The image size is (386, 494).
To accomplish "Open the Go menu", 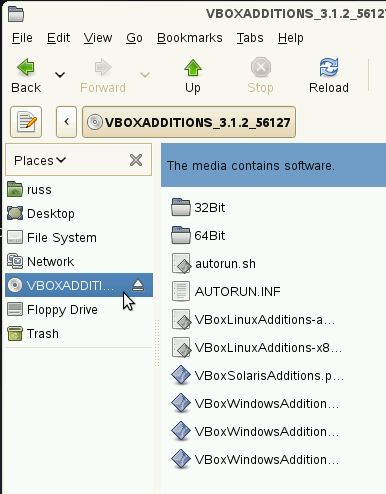I will click(x=134, y=38).
